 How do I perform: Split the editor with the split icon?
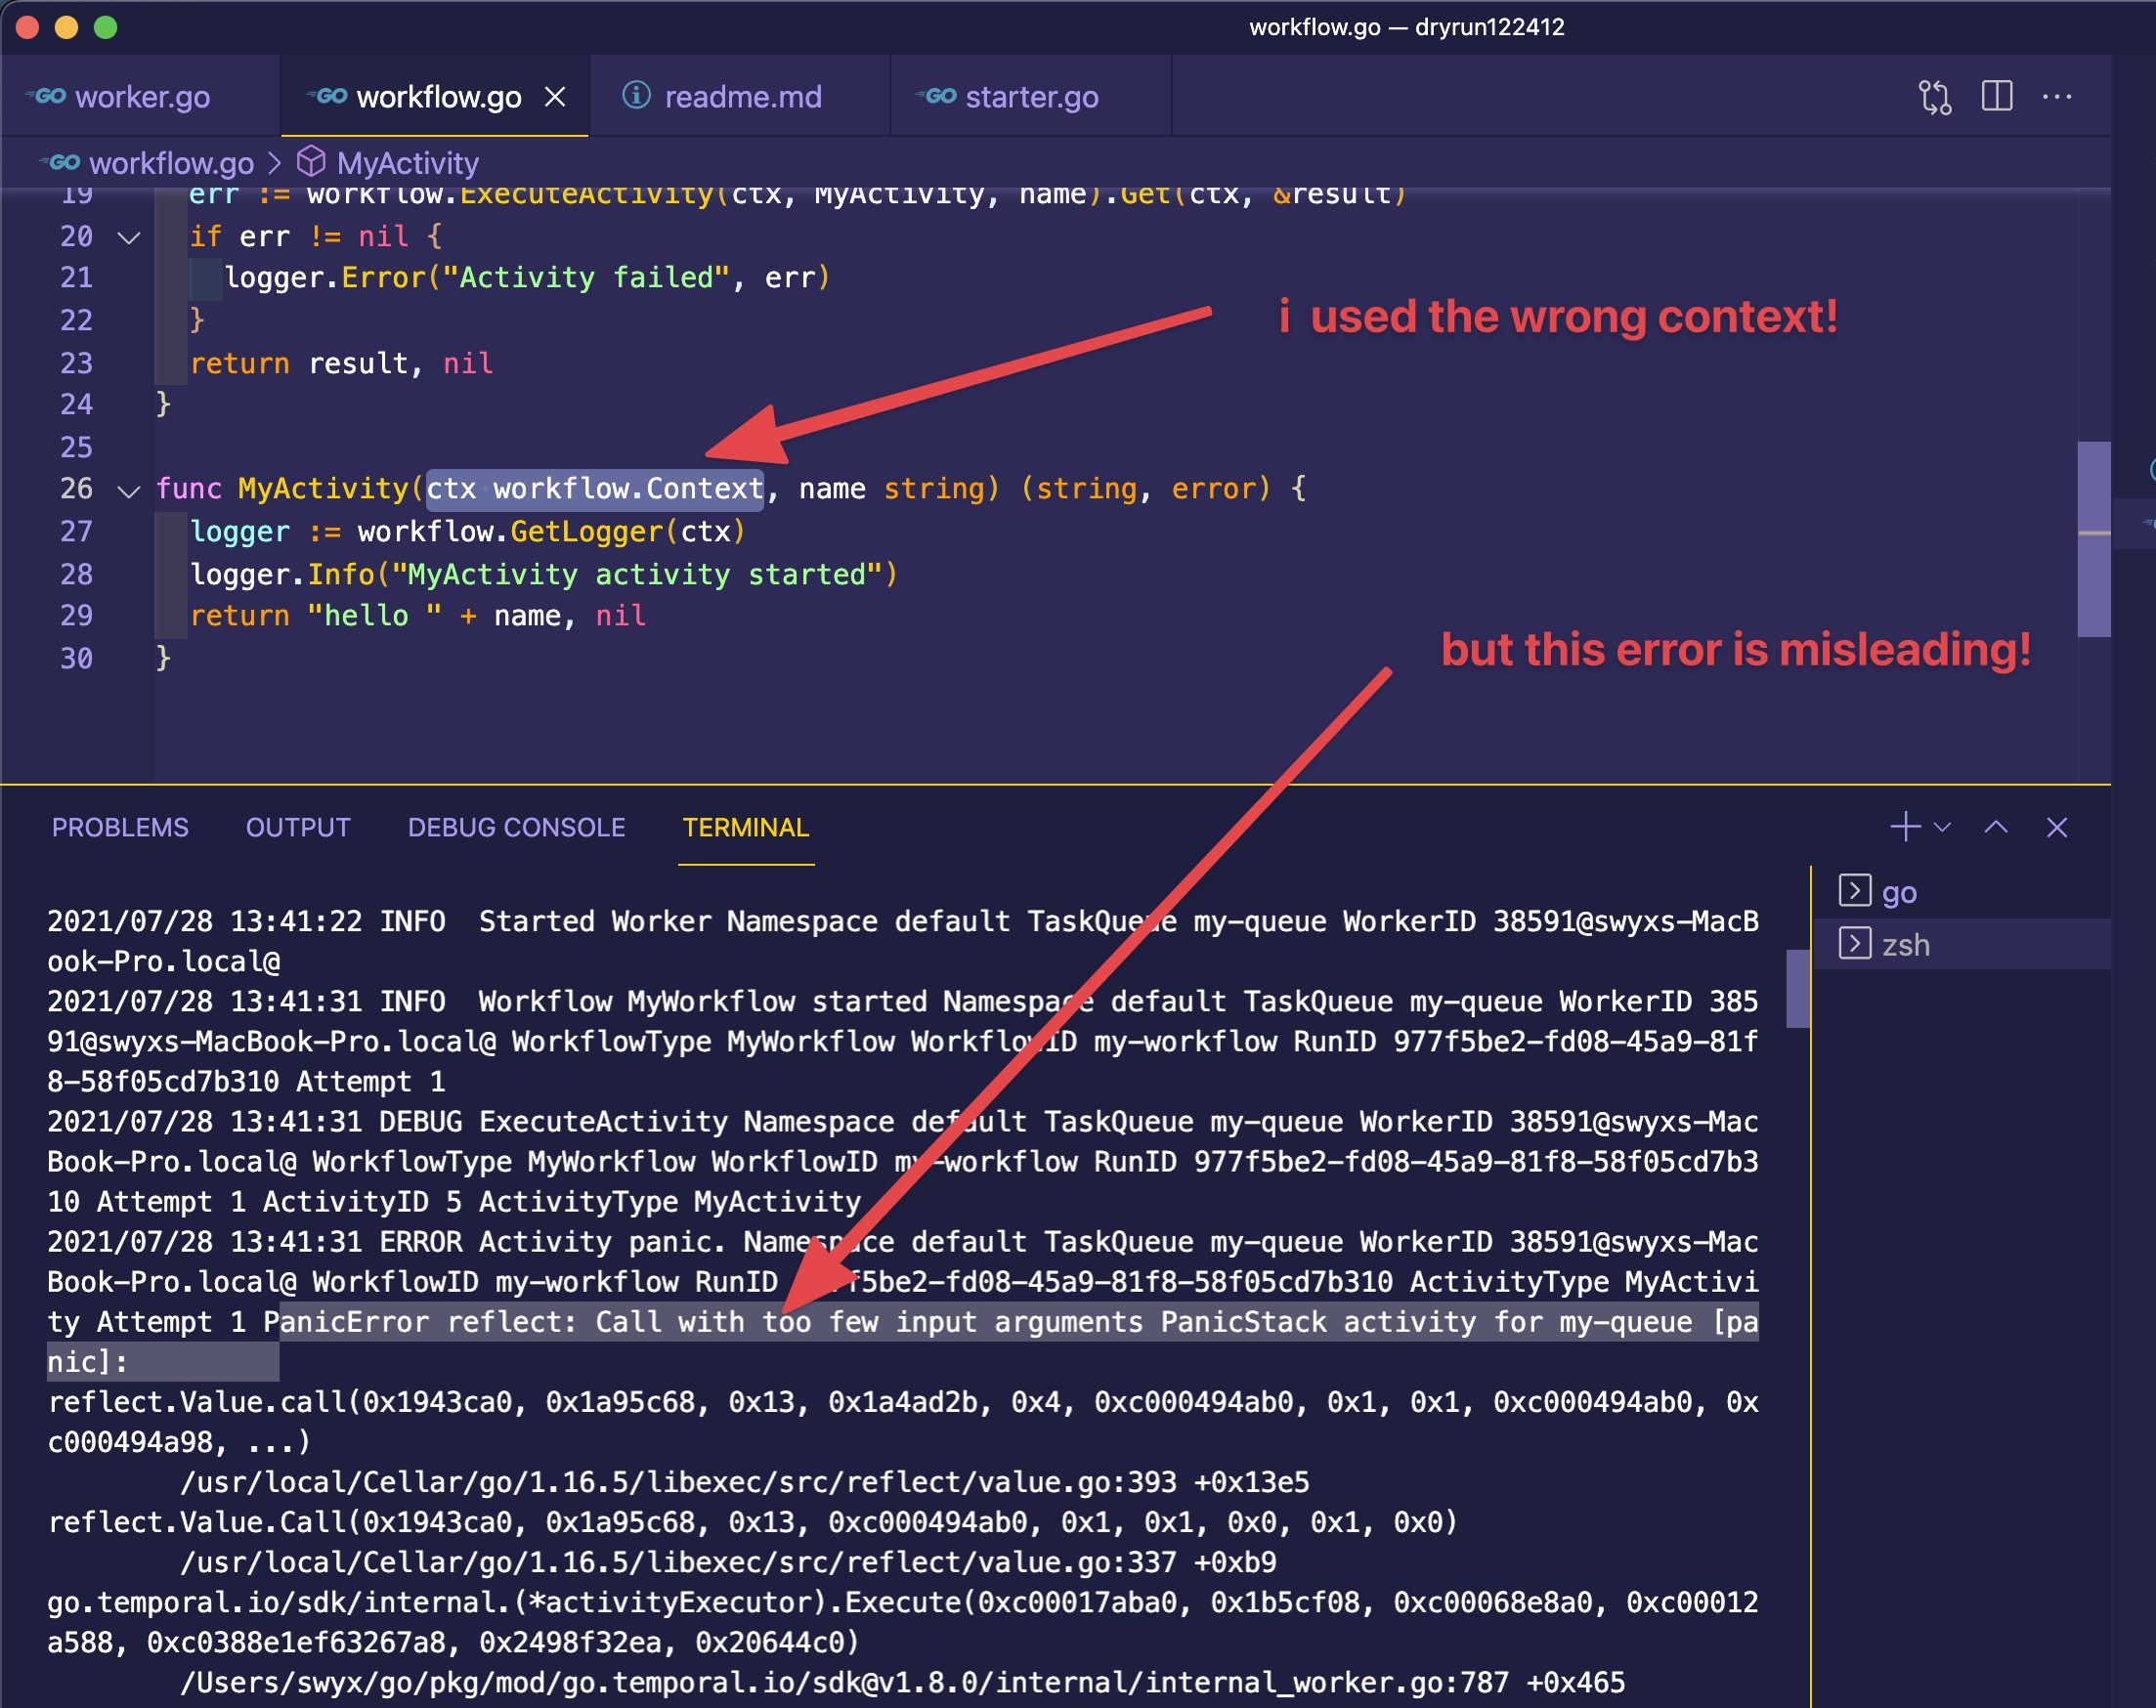click(1996, 96)
